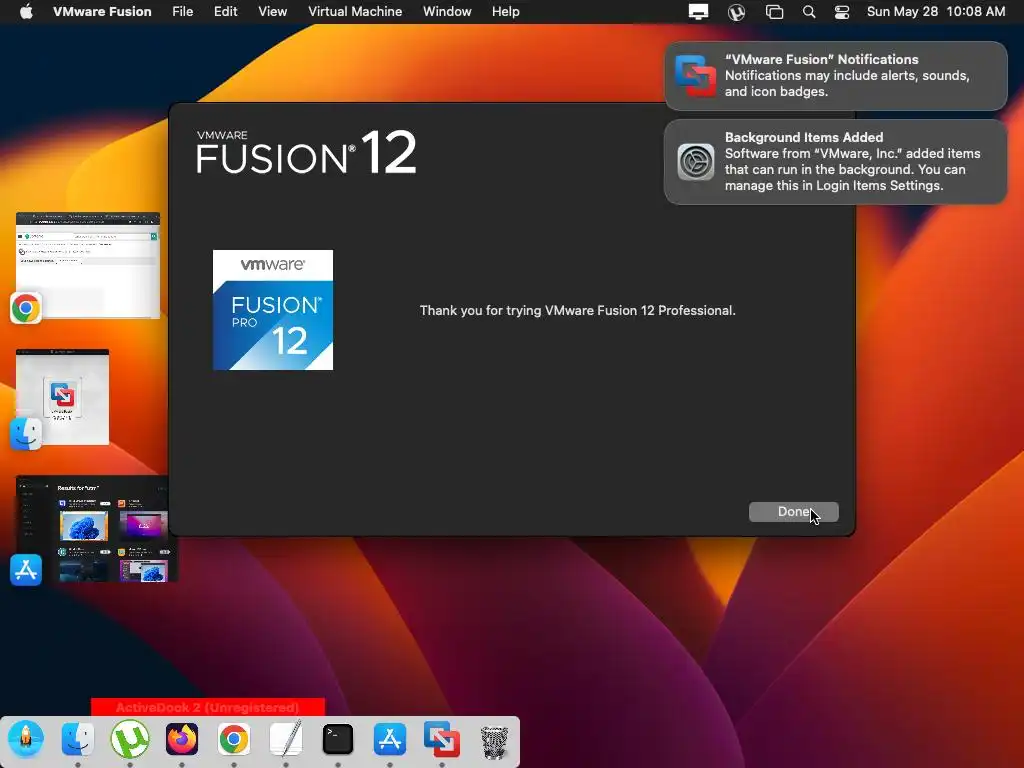Open Control Center from menu bar
Screen dimensions: 1024x768
842,12
